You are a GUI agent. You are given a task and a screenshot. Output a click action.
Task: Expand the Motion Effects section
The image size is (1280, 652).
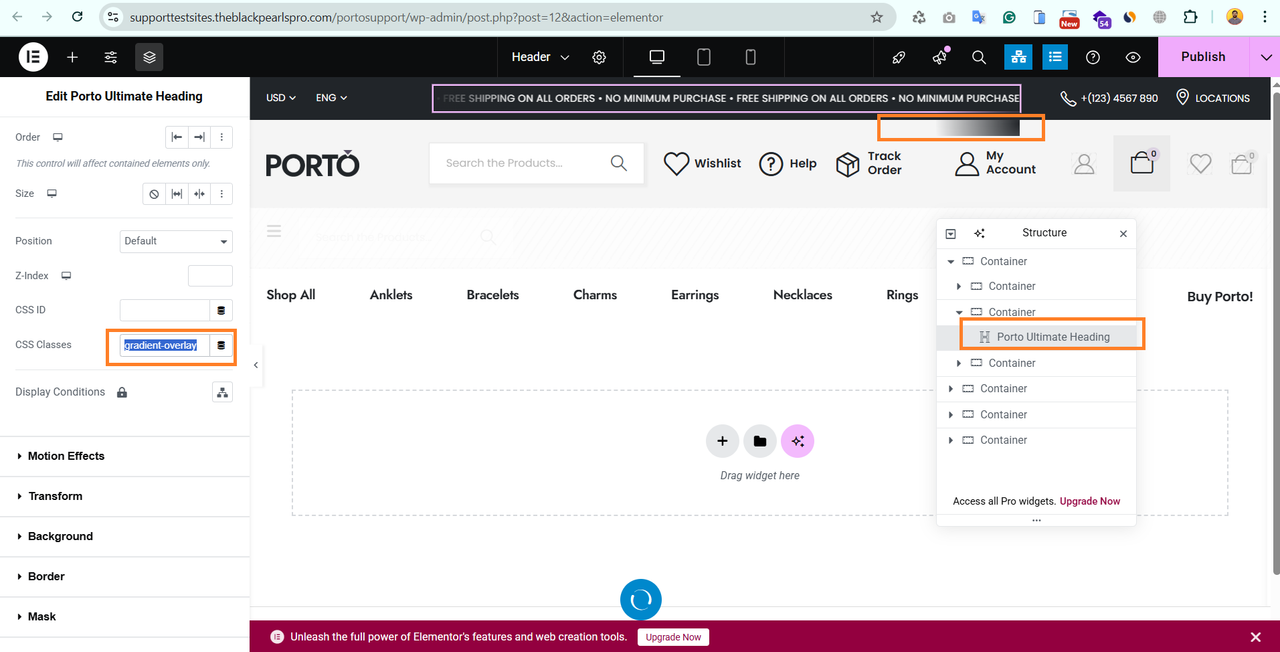click(x=125, y=456)
